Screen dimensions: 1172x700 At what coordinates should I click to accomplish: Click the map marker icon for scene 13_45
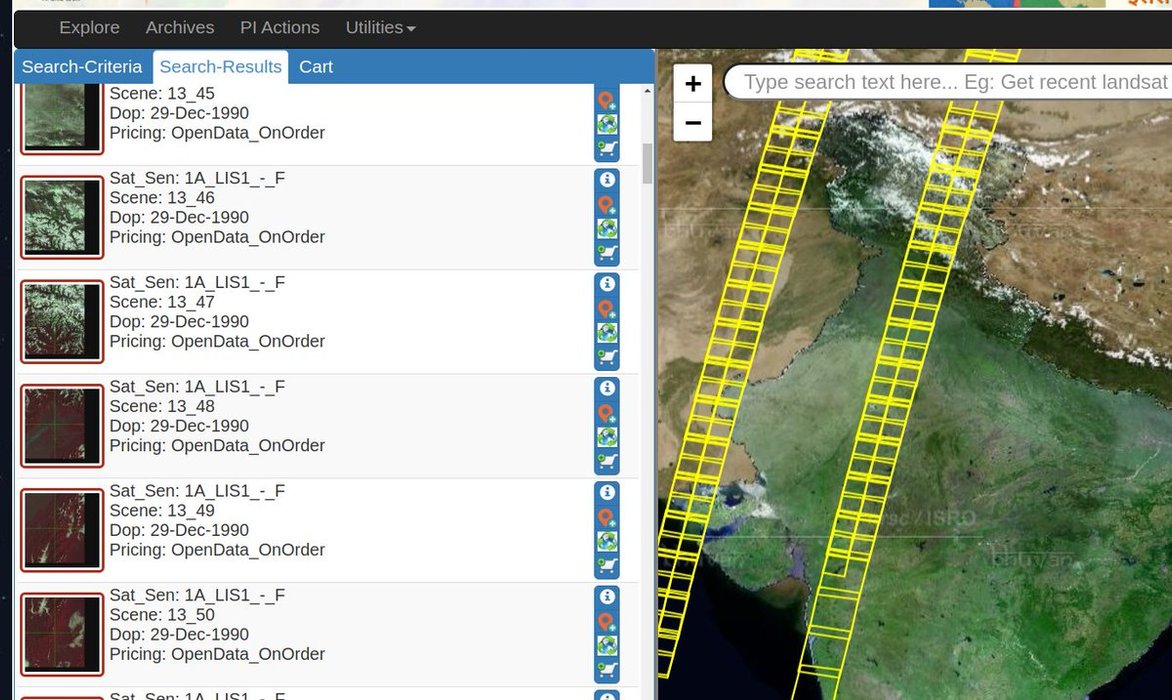606,101
